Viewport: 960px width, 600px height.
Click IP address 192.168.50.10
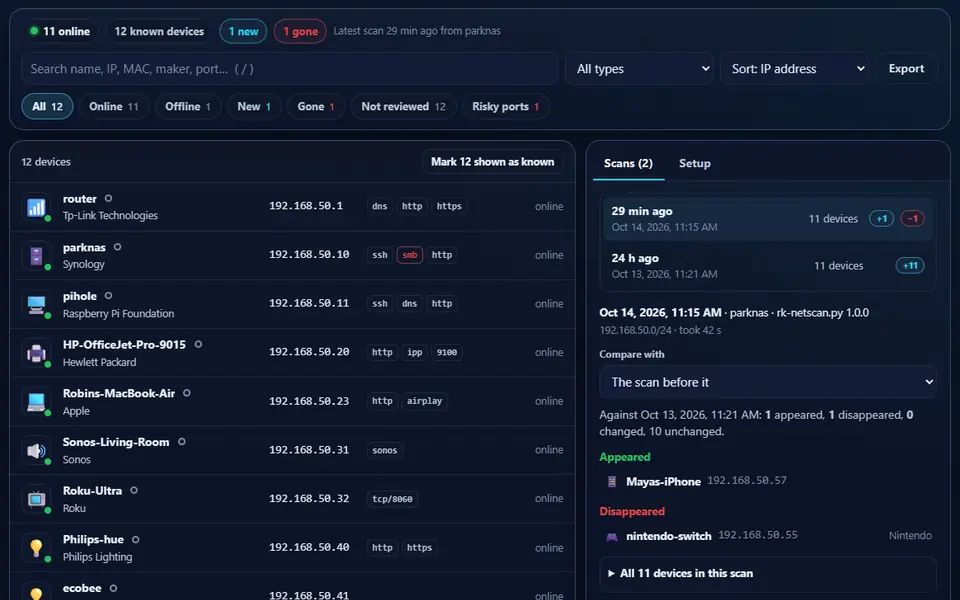click(x=309, y=255)
